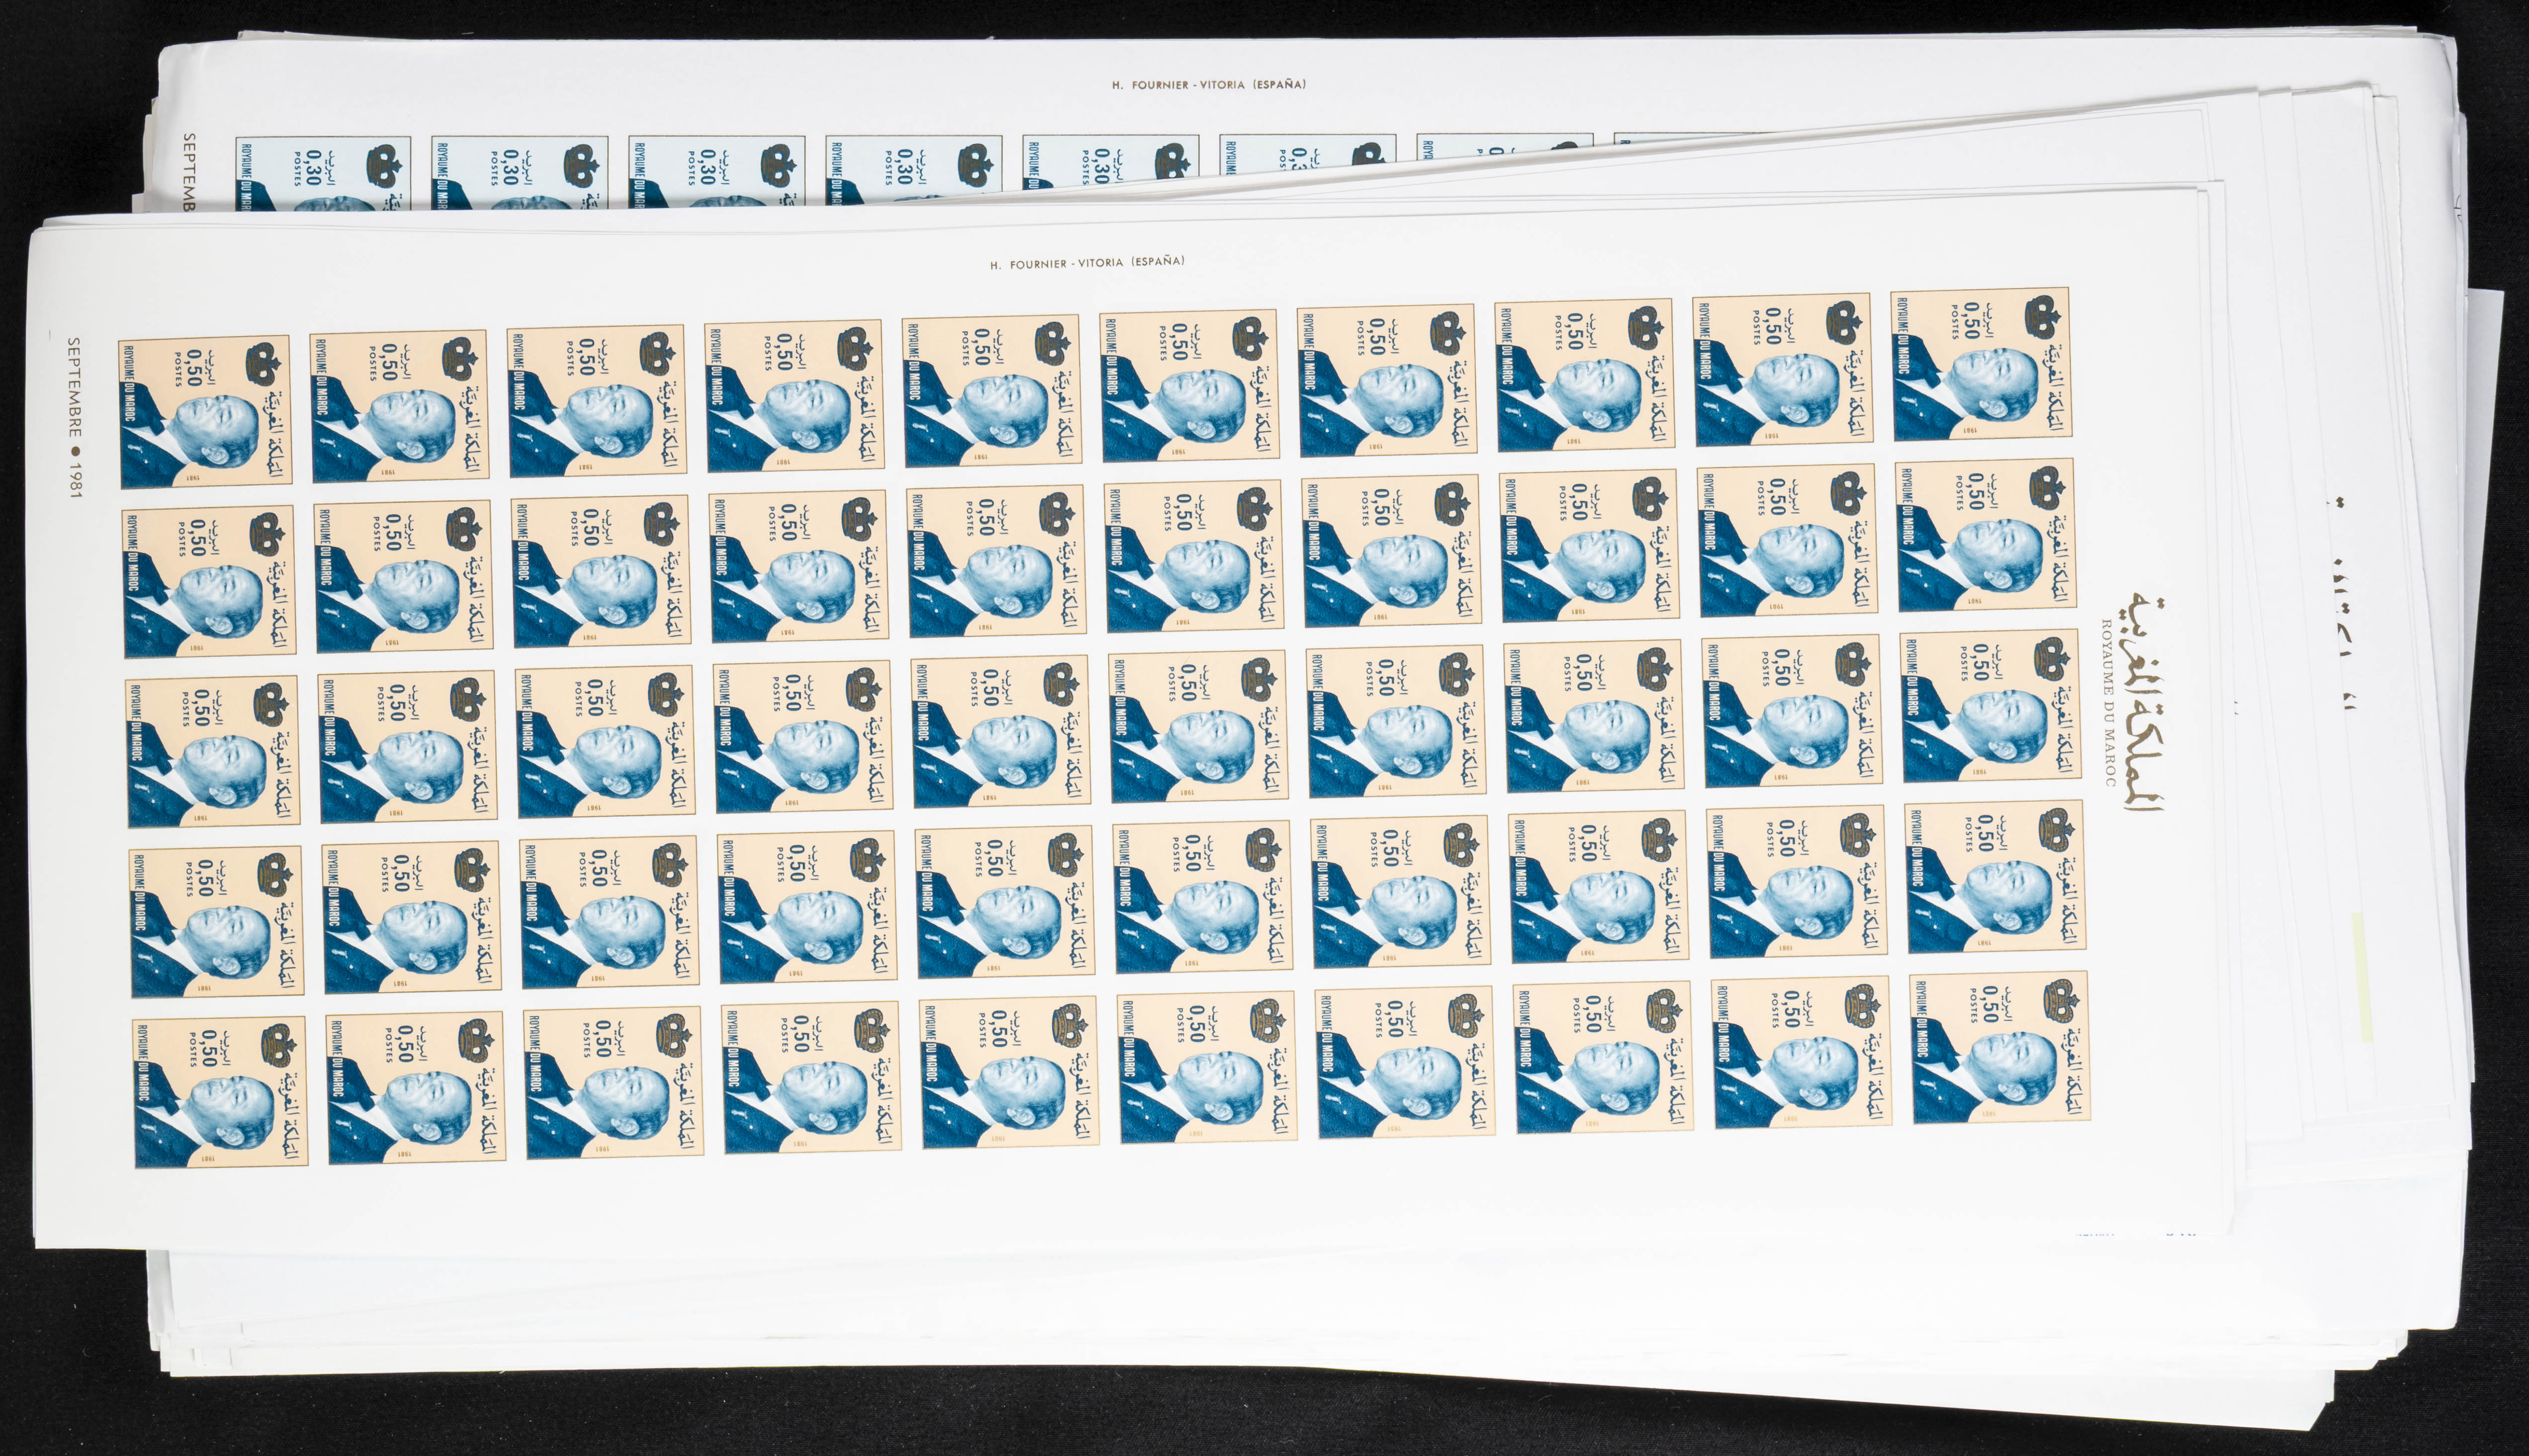Image resolution: width=2529 pixels, height=1456 pixels.
Task: Click the top-left 0,50 stamp on front sheet
Action: [205, 411]
